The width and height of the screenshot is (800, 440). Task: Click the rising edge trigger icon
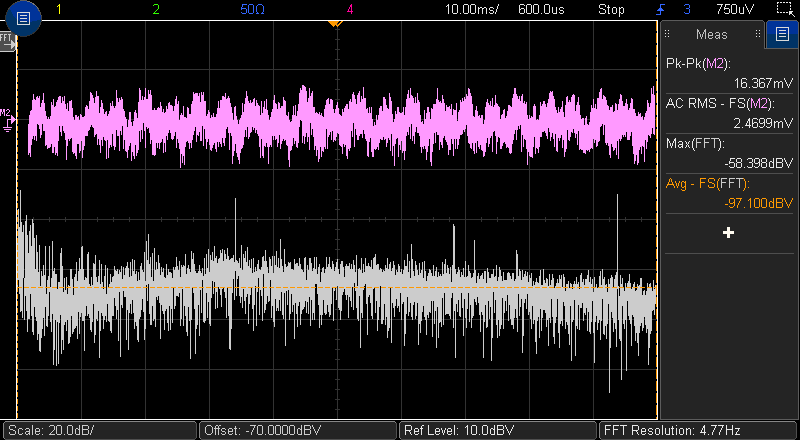[x=661, y=9]
